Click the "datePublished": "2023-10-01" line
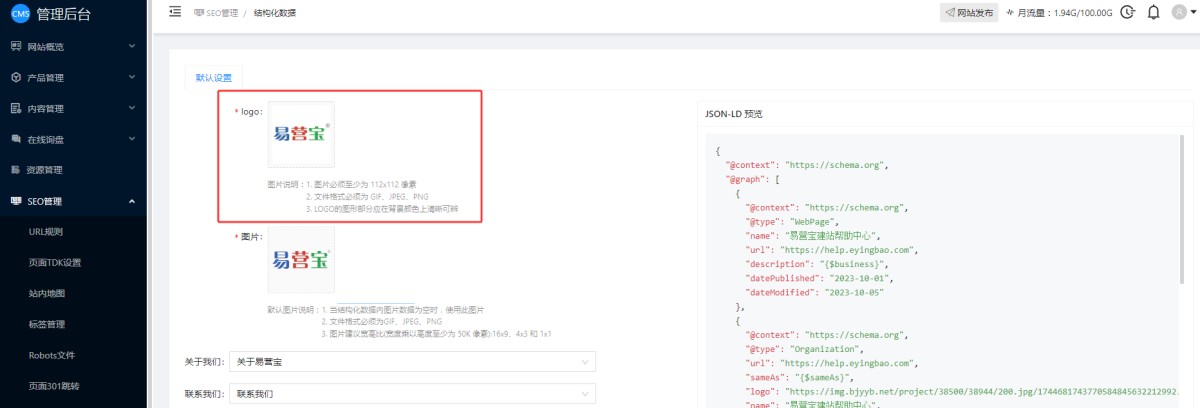The width and height of the screenshot is (1200, 408). pos(819,278)
